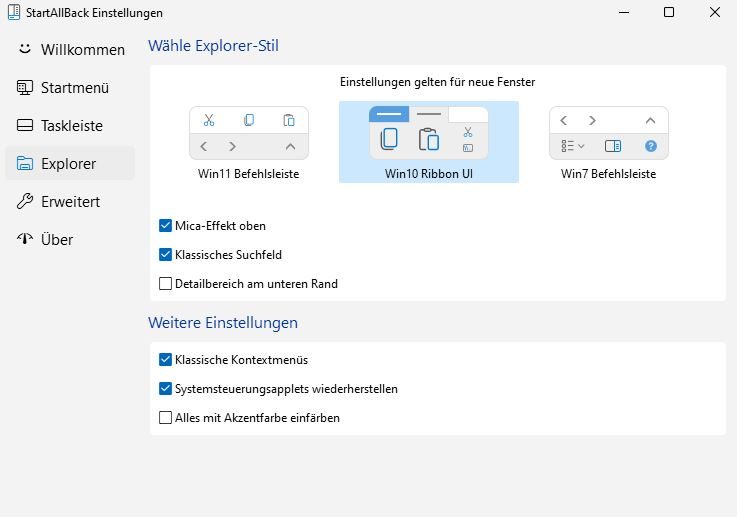Click the up chevron in Win11 preview

click(x=290, y=146)
